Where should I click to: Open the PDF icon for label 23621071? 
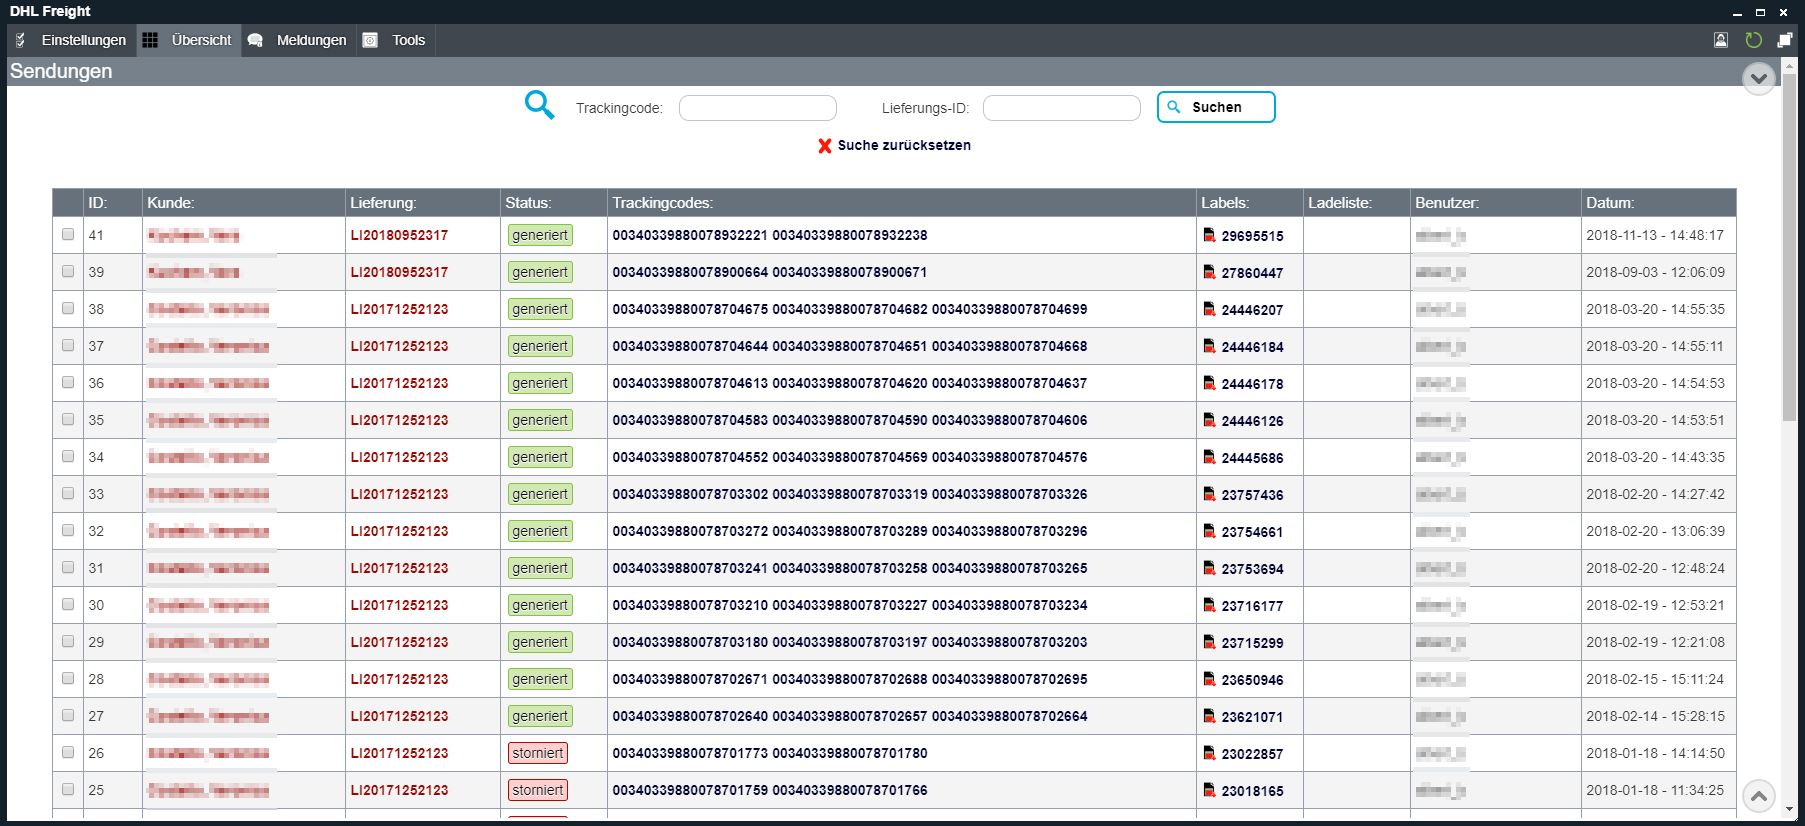click(1209, 717)
